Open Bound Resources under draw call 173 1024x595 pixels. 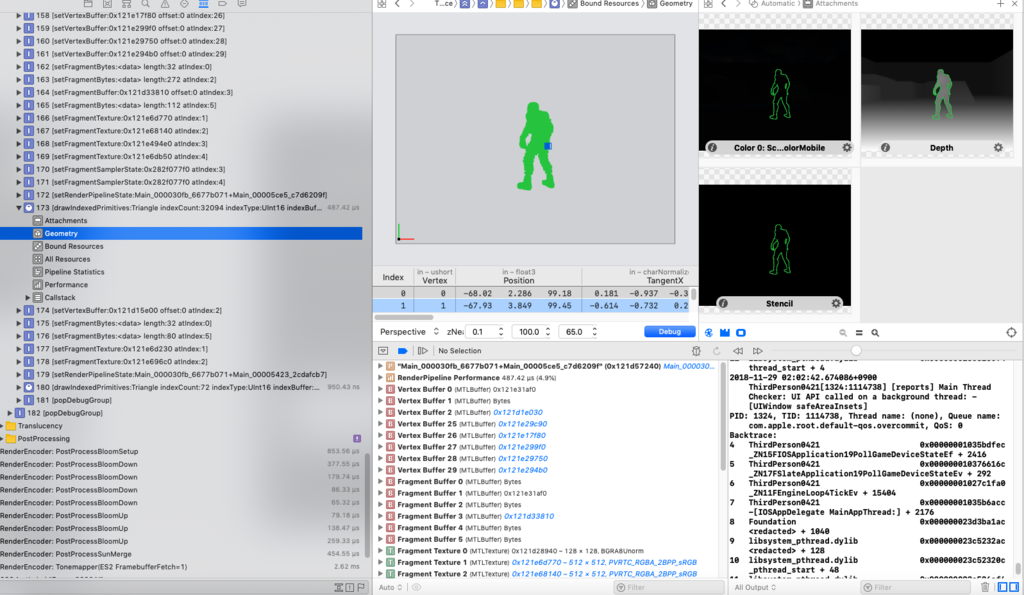point(73,246)
